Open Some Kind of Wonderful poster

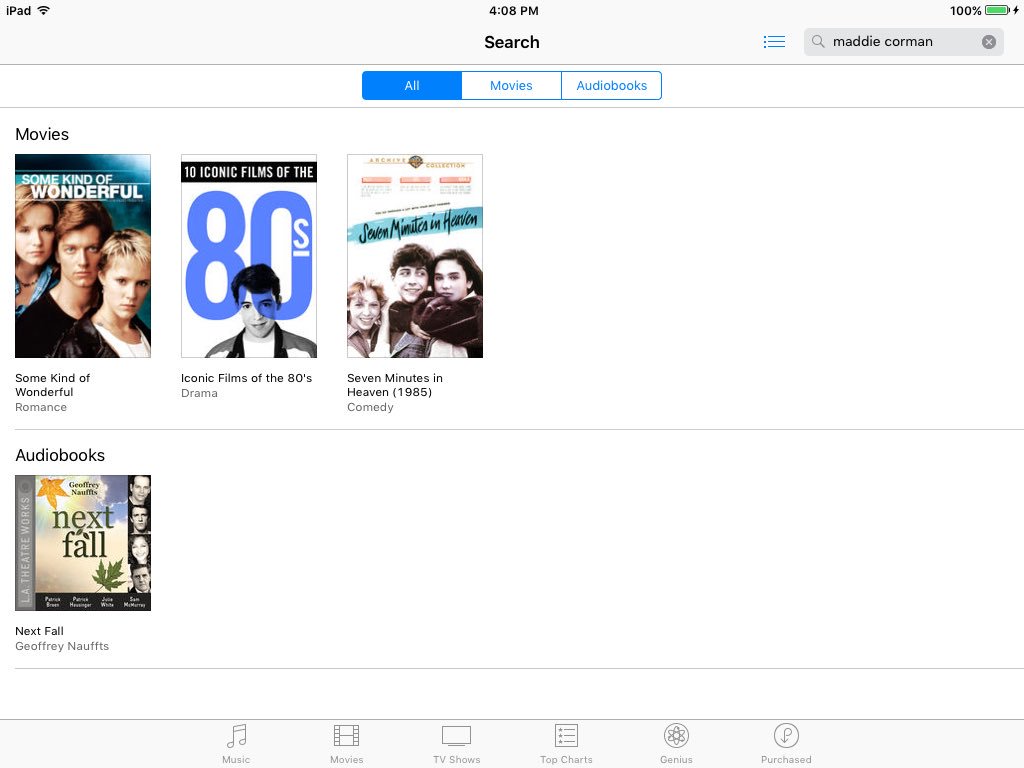(83, 256)
